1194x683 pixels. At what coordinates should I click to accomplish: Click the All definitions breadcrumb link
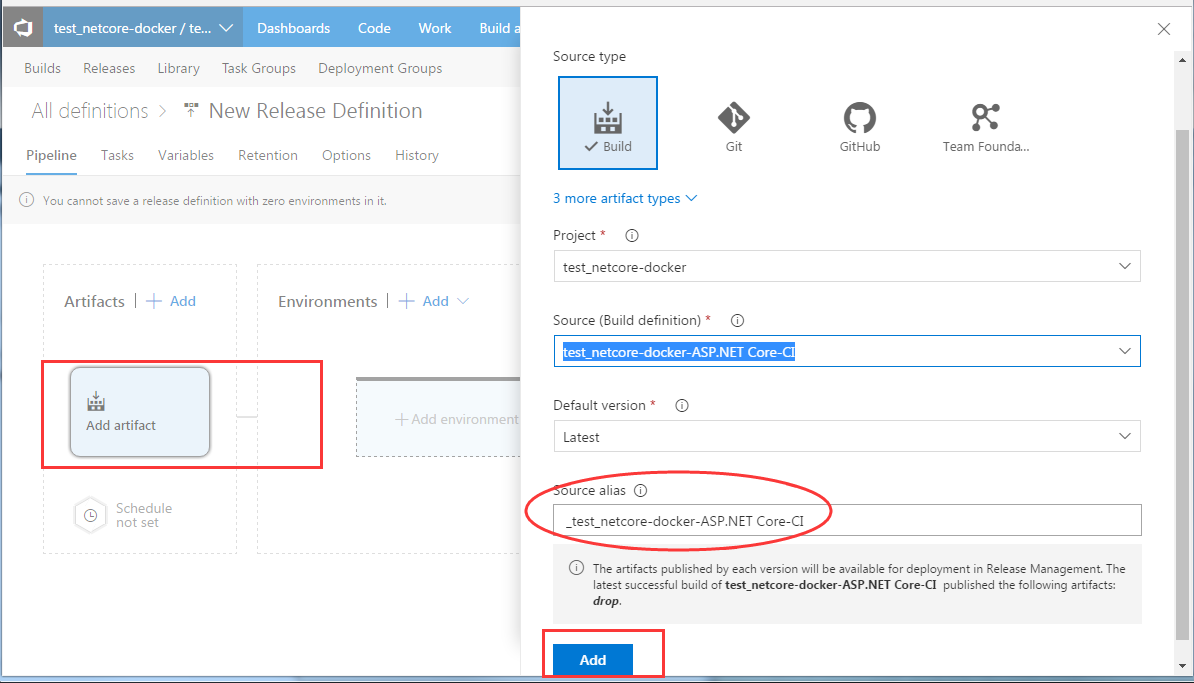[90, 111]
